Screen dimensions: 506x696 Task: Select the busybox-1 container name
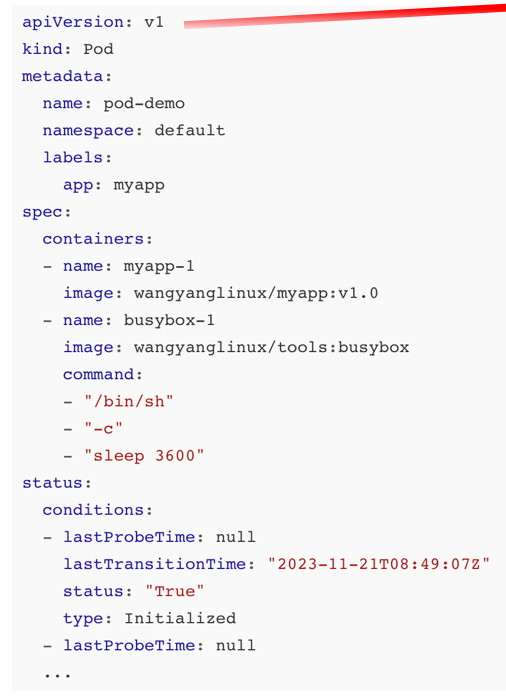169,320
